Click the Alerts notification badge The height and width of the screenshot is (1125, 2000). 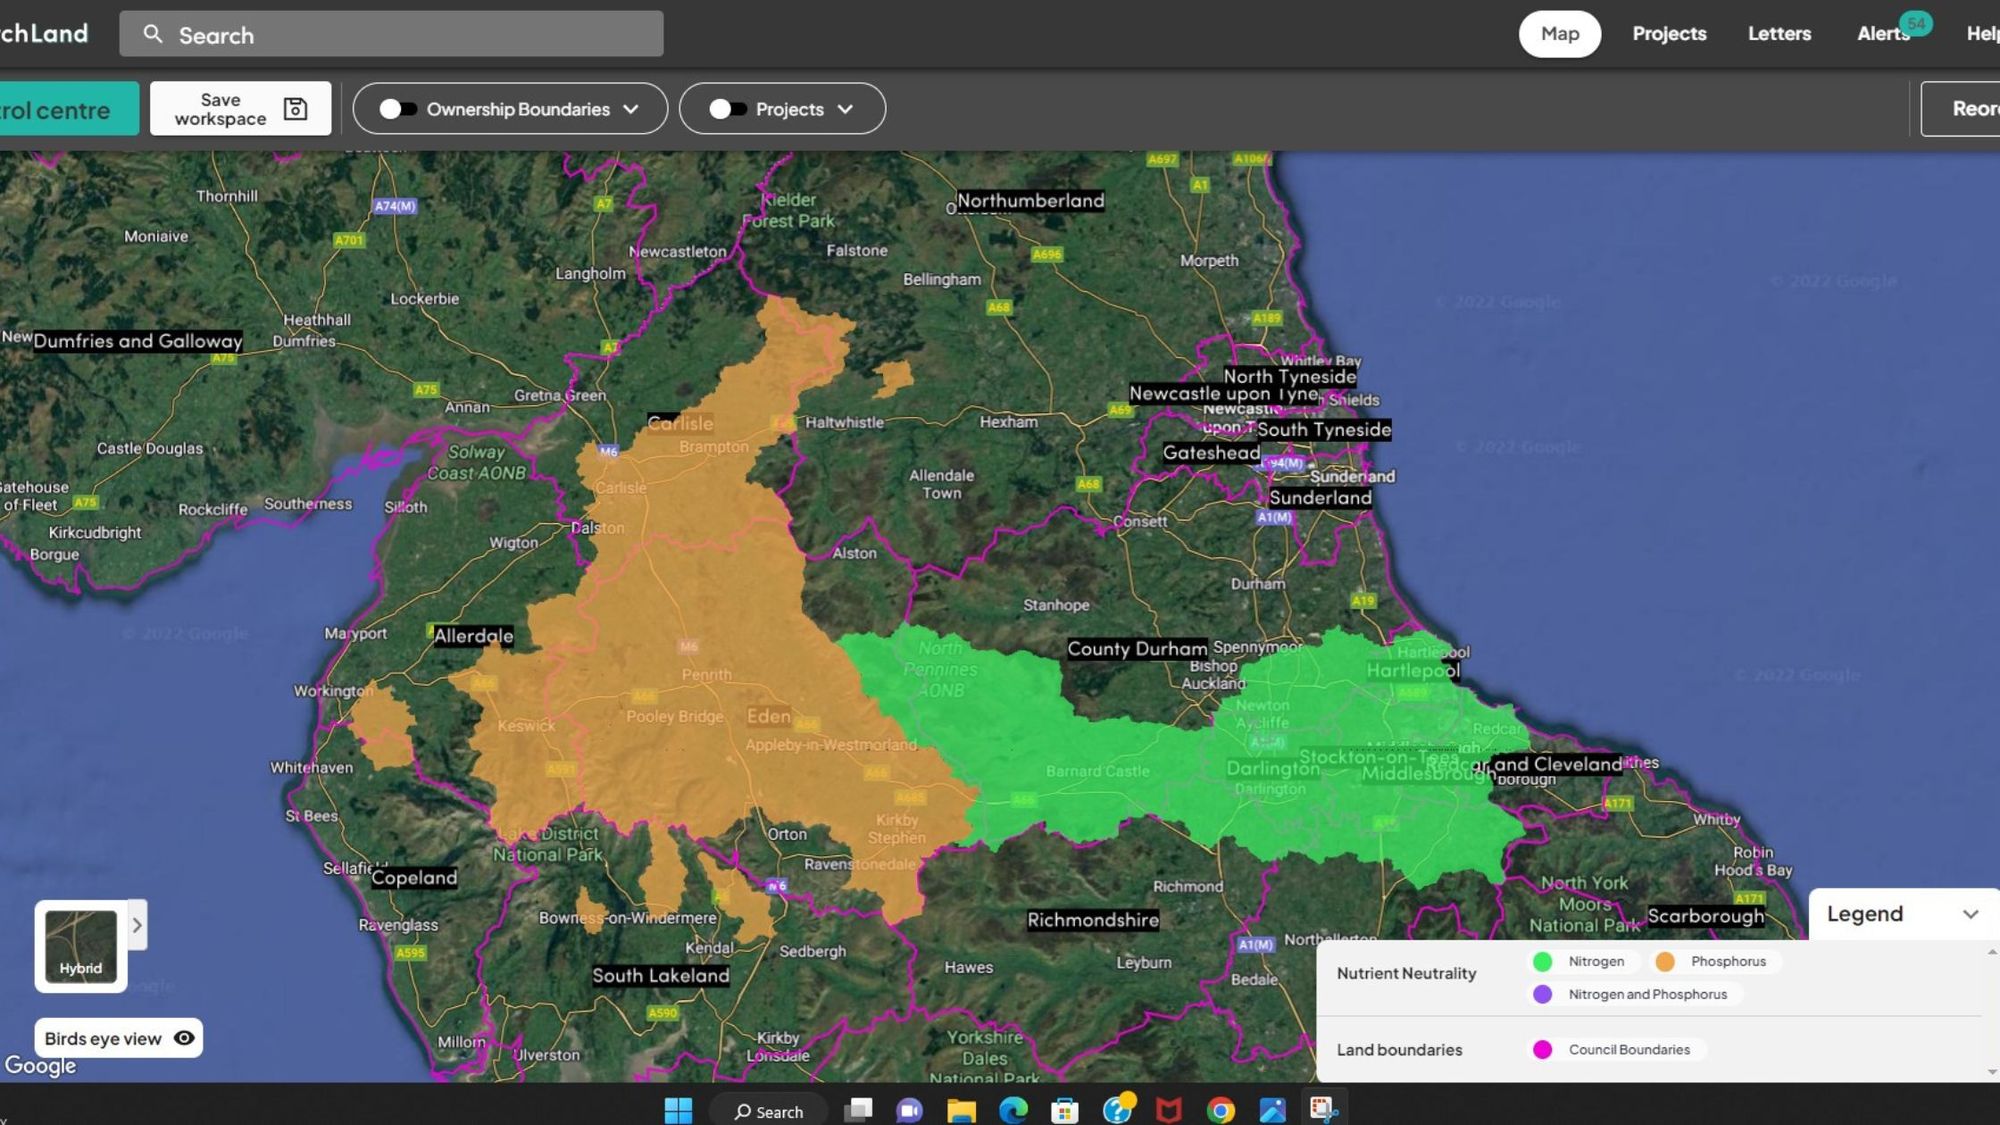pos(1915,20)
